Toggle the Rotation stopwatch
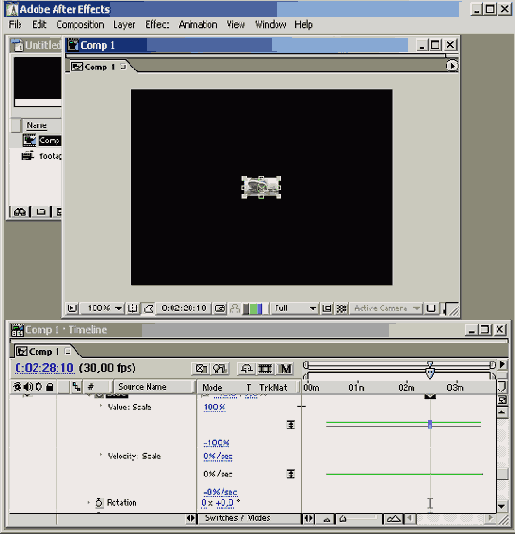Viewport: 515px width, 534px height. point(99,502)
